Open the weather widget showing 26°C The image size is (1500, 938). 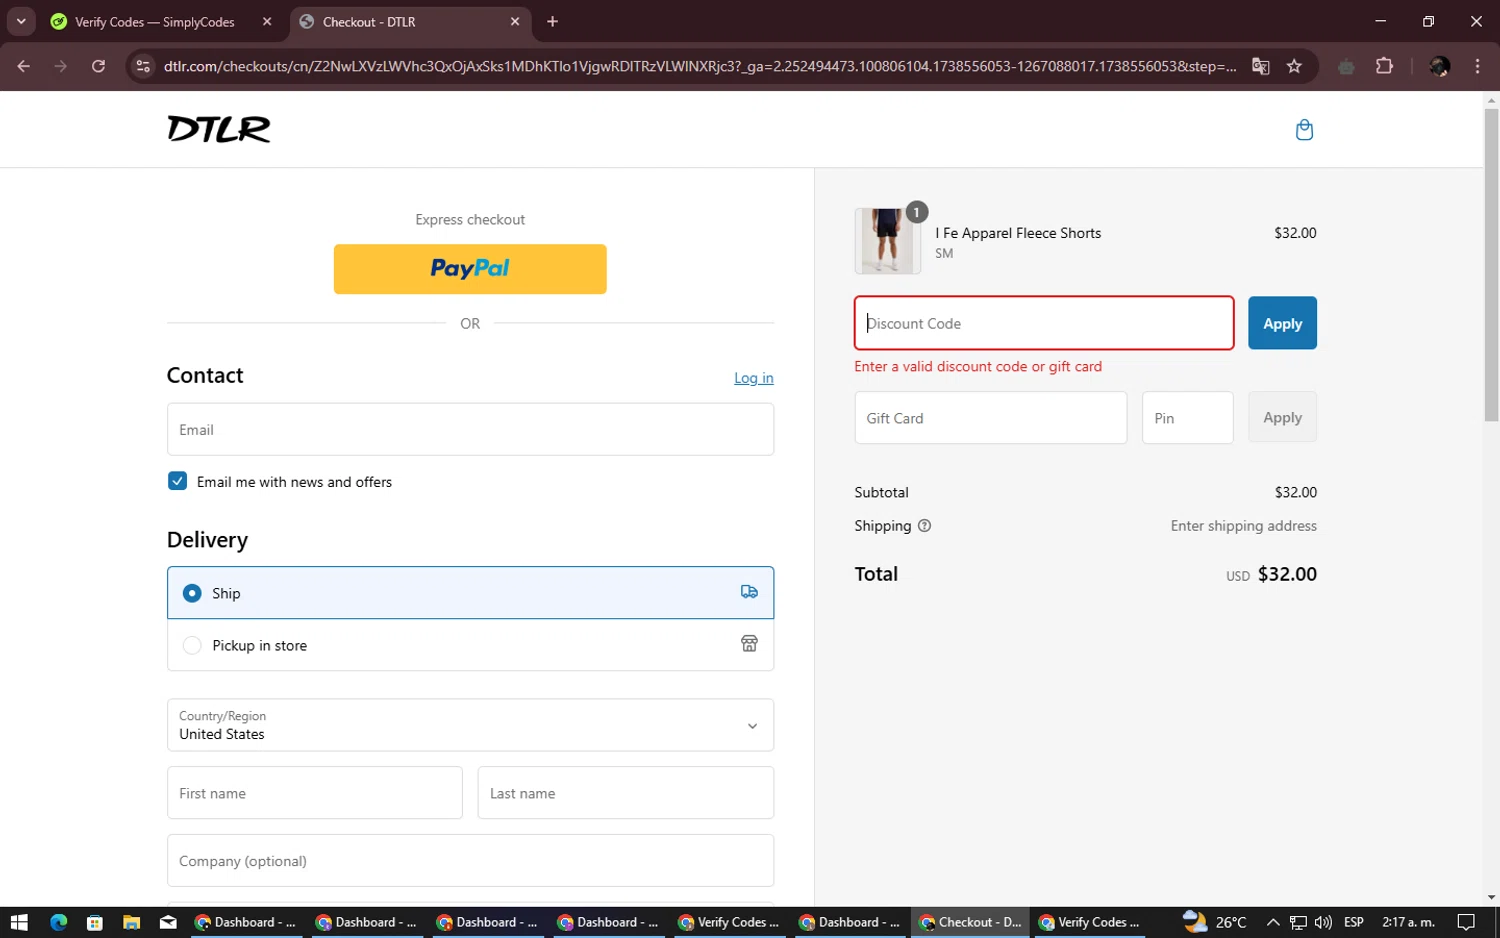[x=1215, y=922]
